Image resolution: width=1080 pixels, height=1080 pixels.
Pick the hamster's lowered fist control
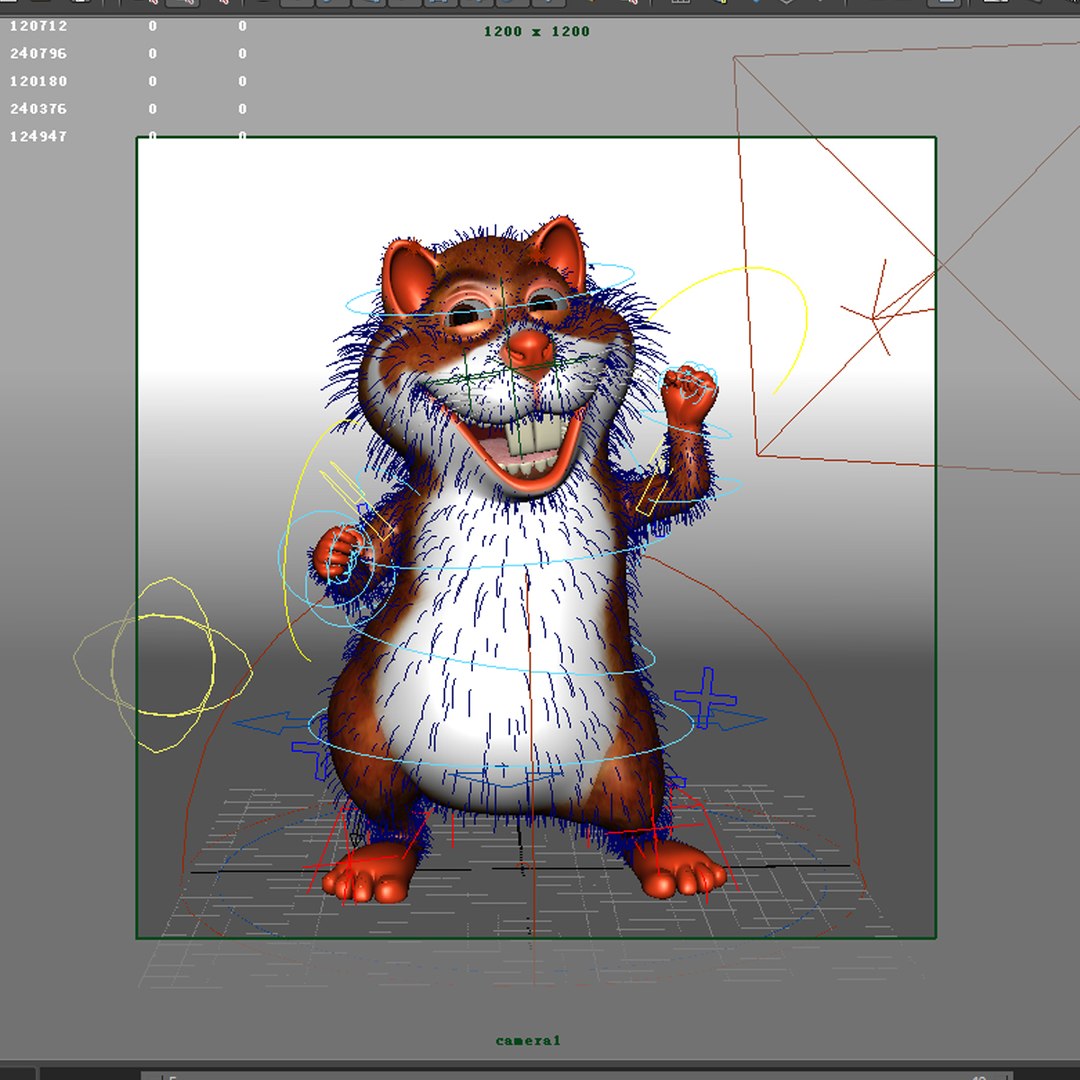[x=340, y=553]
